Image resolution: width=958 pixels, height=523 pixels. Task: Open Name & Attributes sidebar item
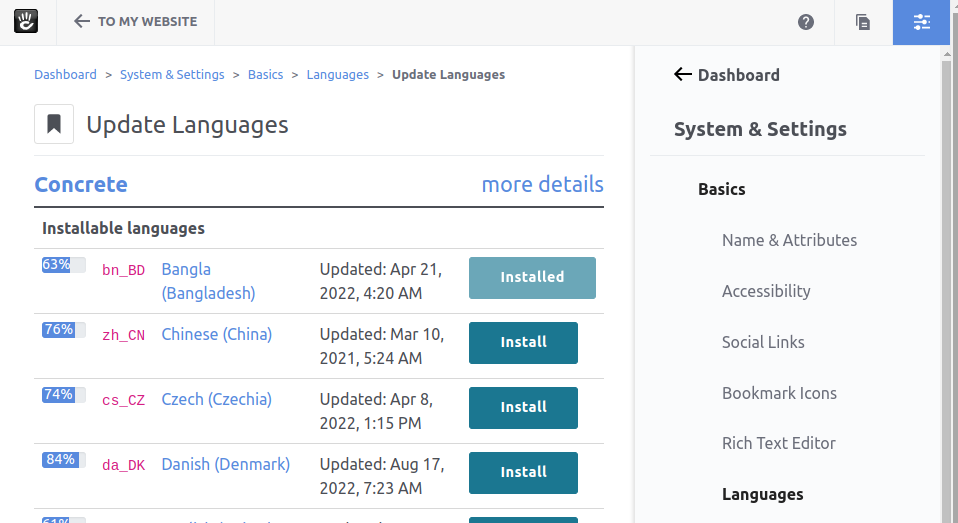pos(789,240)
